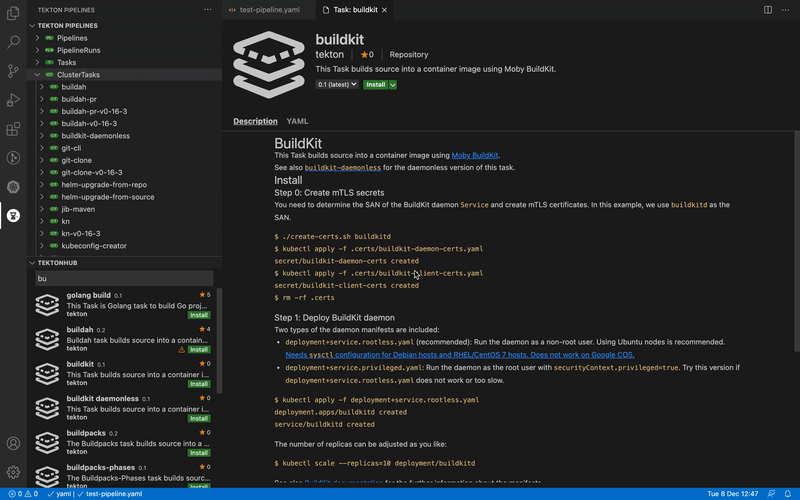
Task: Open editor more actions menu
Action: [x=785, y=10]
